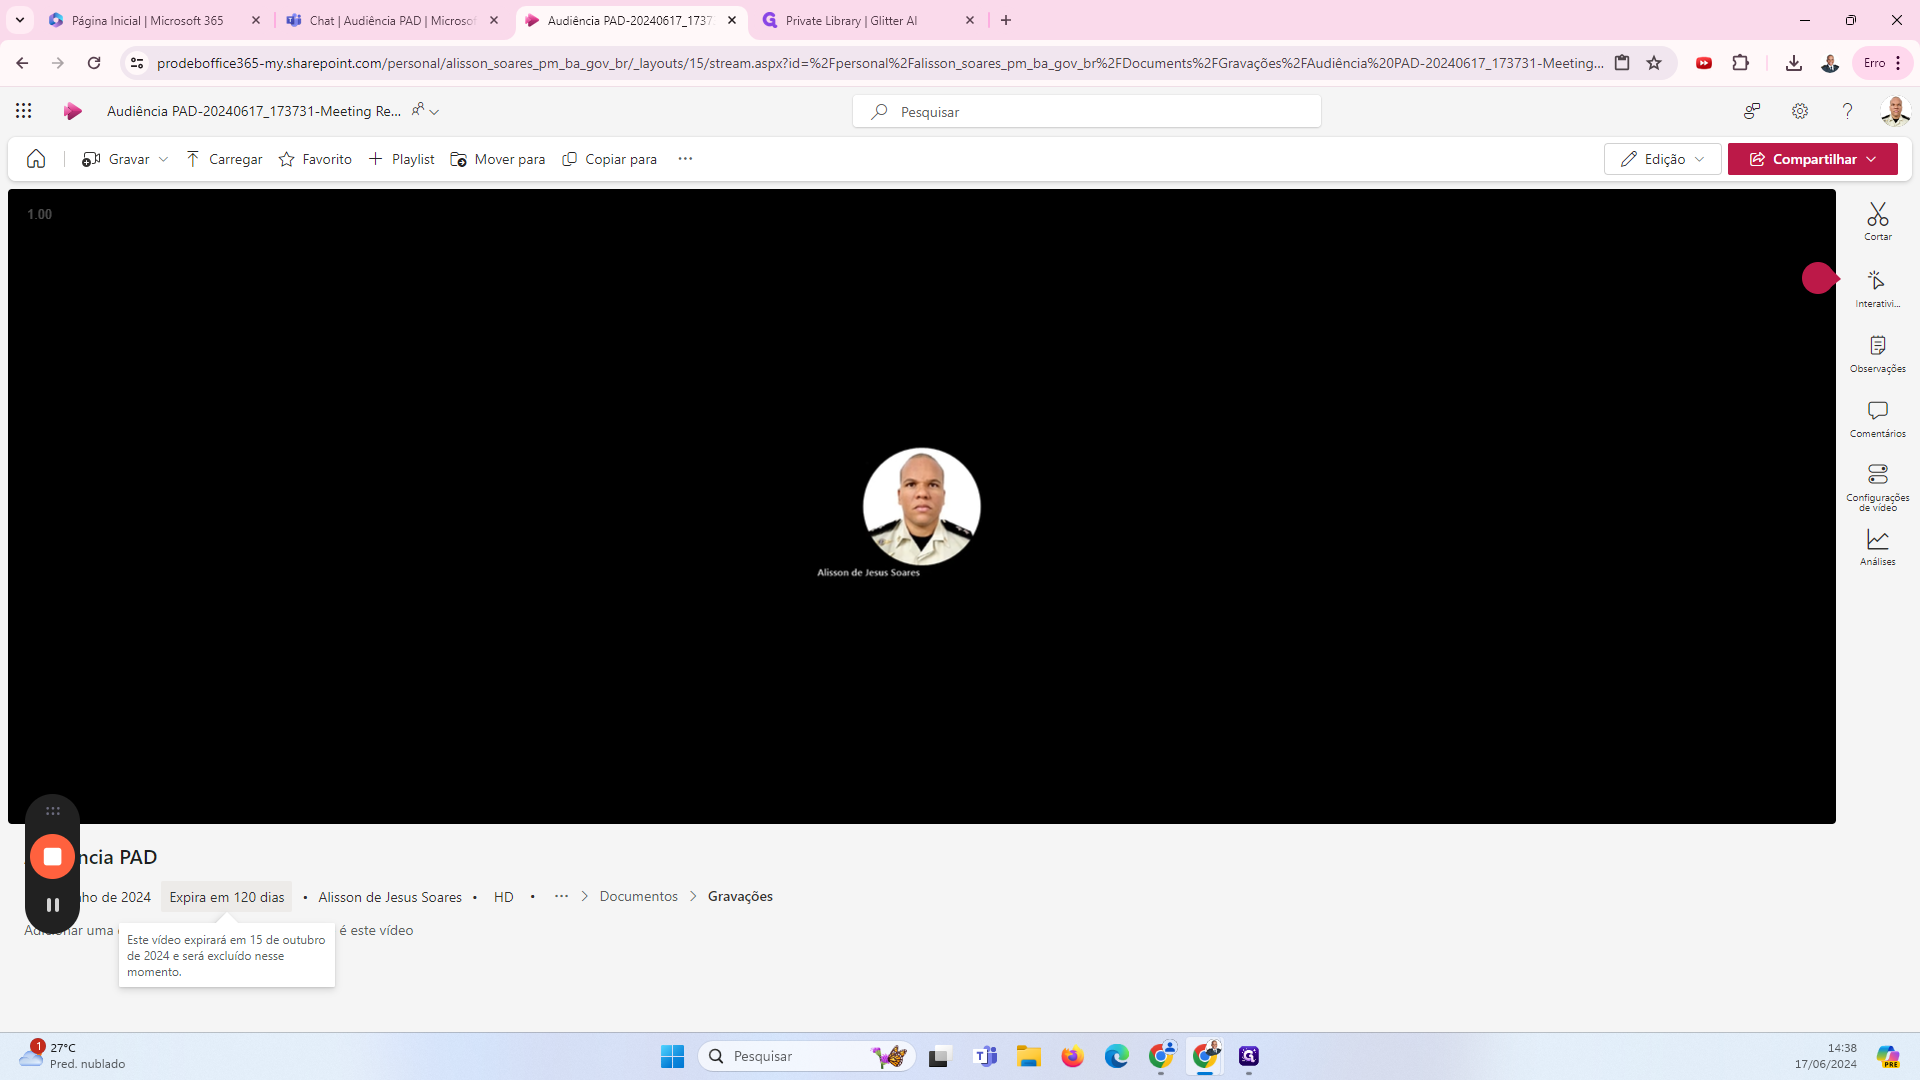Mark video as Favorito
Screen dimensions: 1920x1080
(315, 159)
